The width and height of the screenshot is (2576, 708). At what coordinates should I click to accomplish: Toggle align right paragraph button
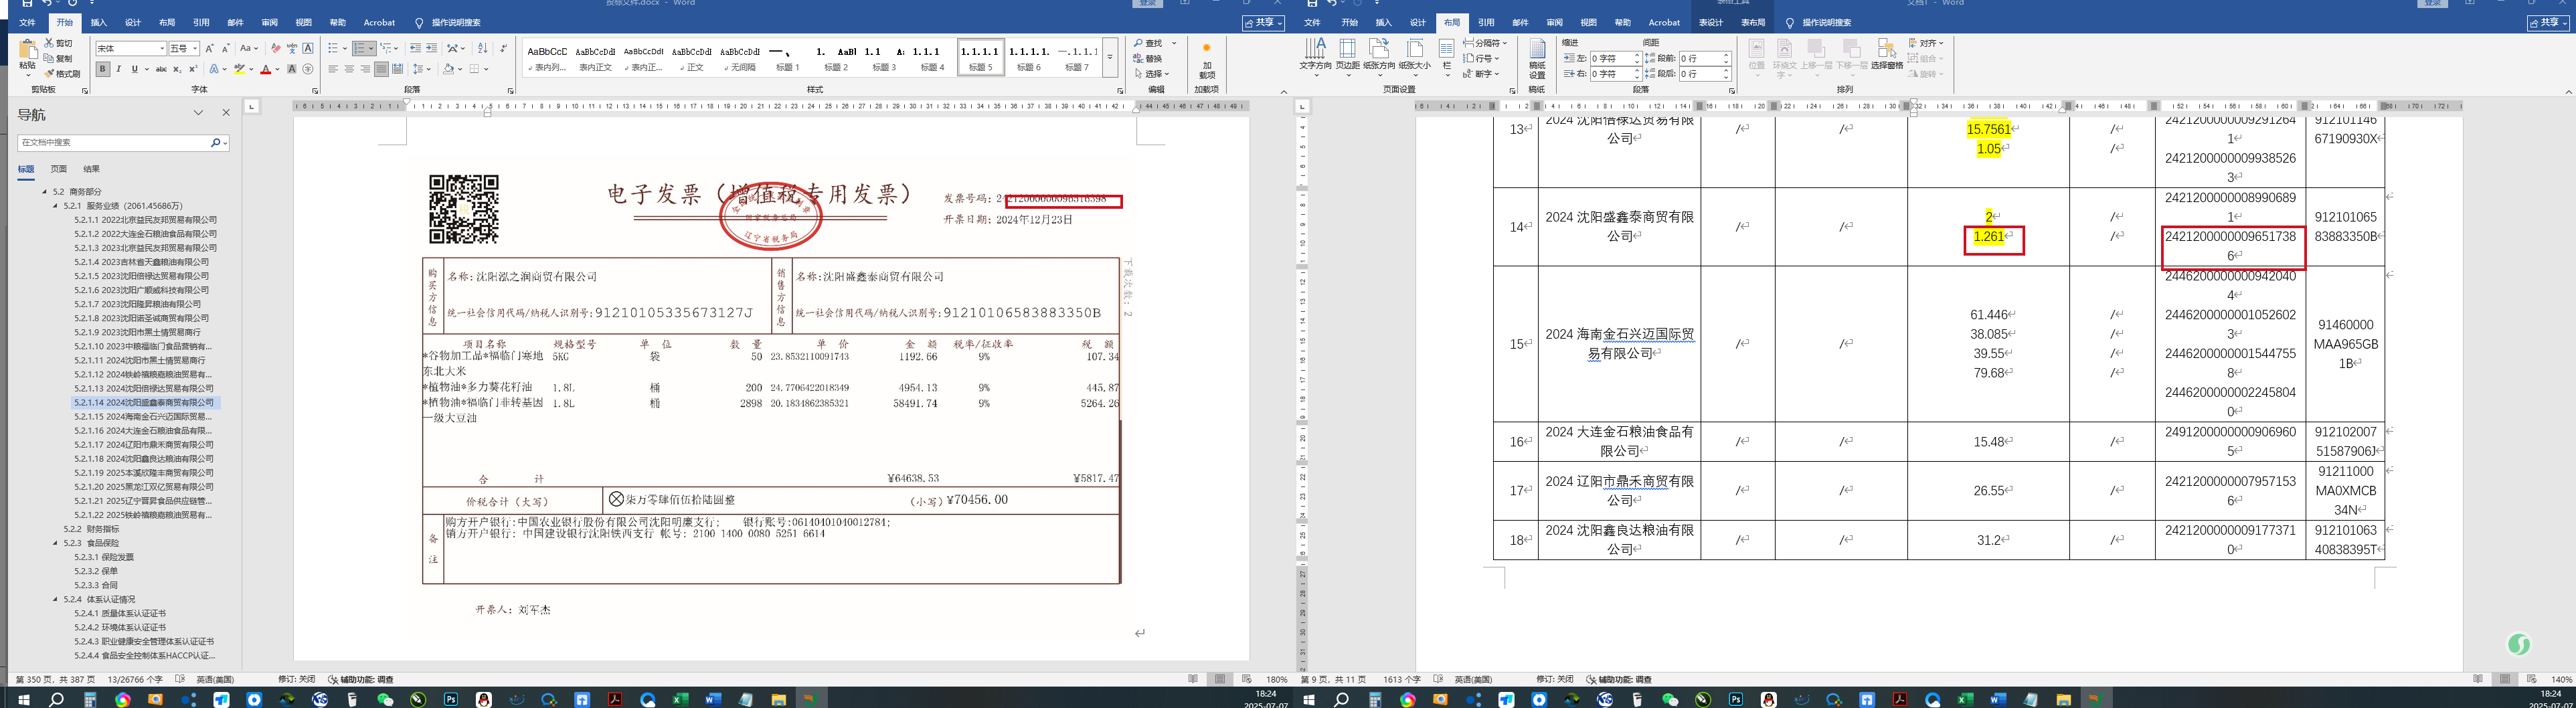(365, 70)
